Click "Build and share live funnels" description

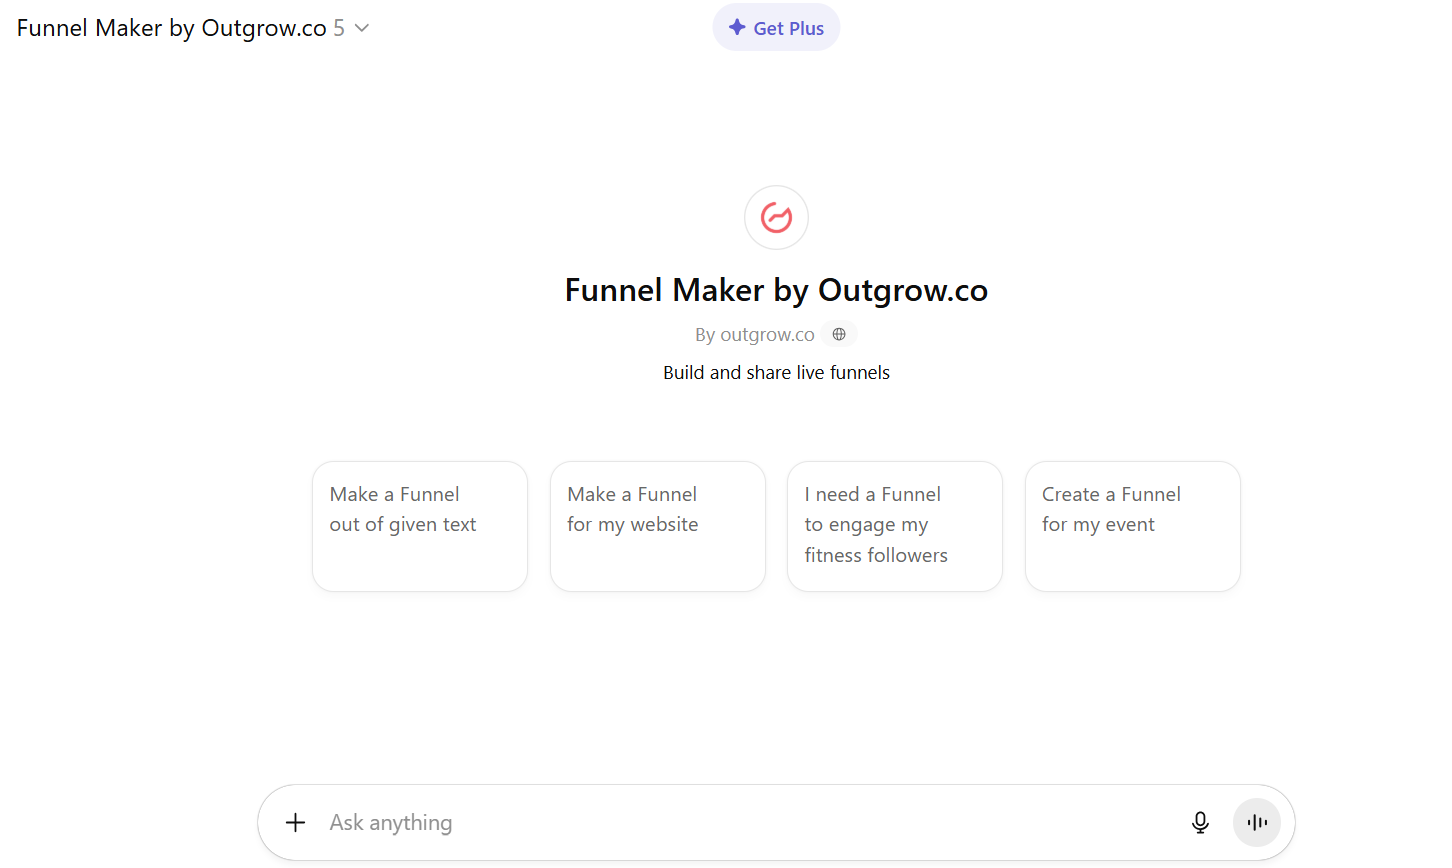pos(776,373)
